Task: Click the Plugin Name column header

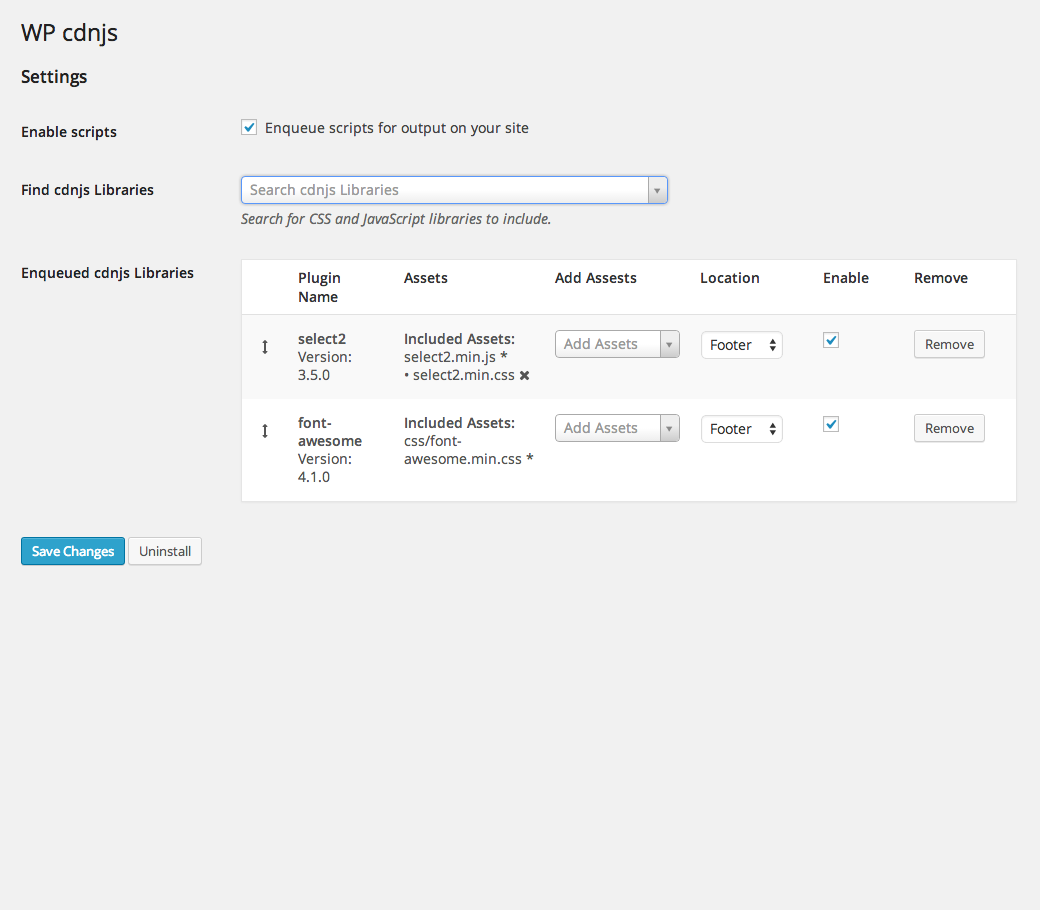Action: coord(319,287)
